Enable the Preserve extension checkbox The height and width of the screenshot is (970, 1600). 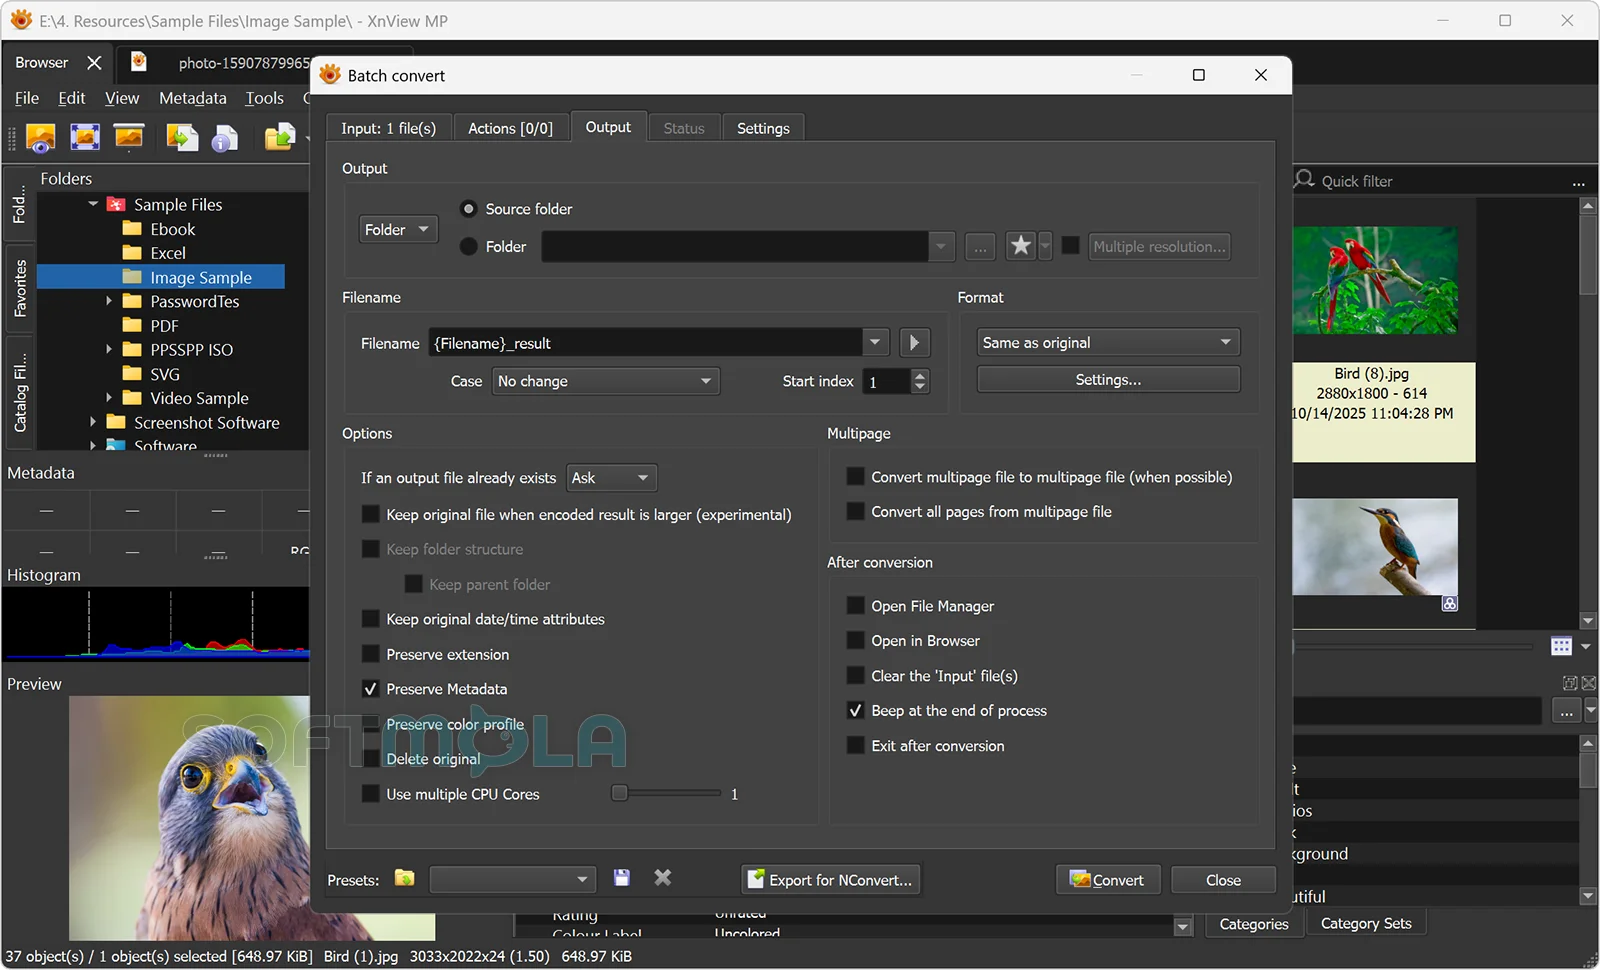point(370,654)
